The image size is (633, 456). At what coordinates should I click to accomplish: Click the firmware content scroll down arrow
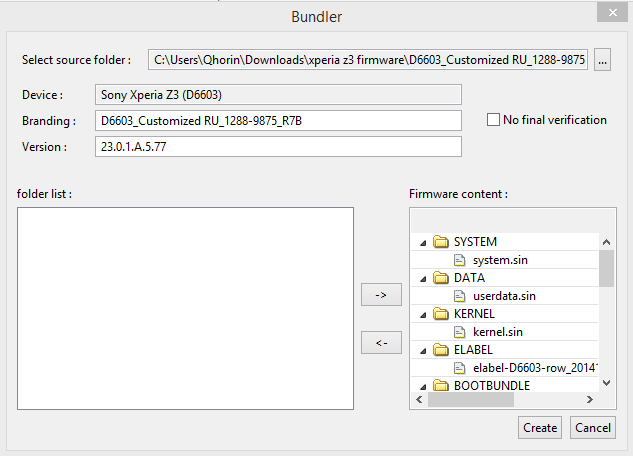pyautogui.click(x=606, y=383)
